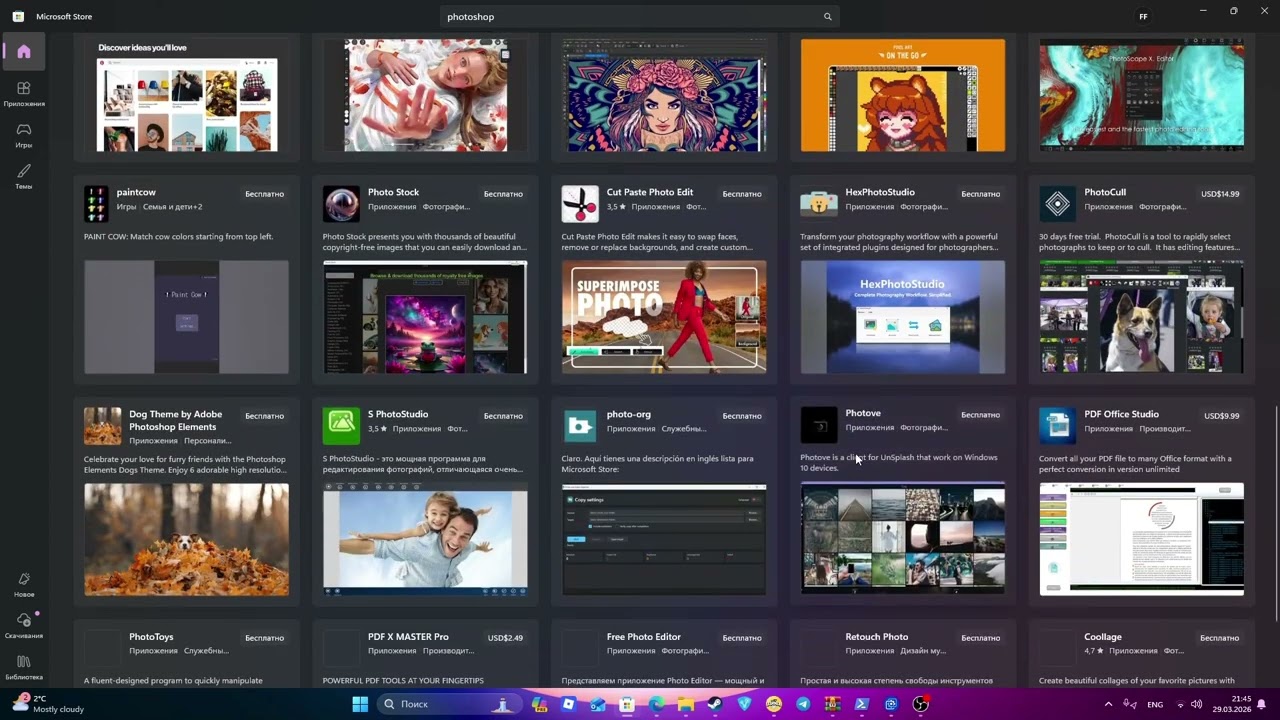Buy PDF Office Studio for USD$9.99
The height and width of the screenshot is (720, 1280).
point(1222,416)
